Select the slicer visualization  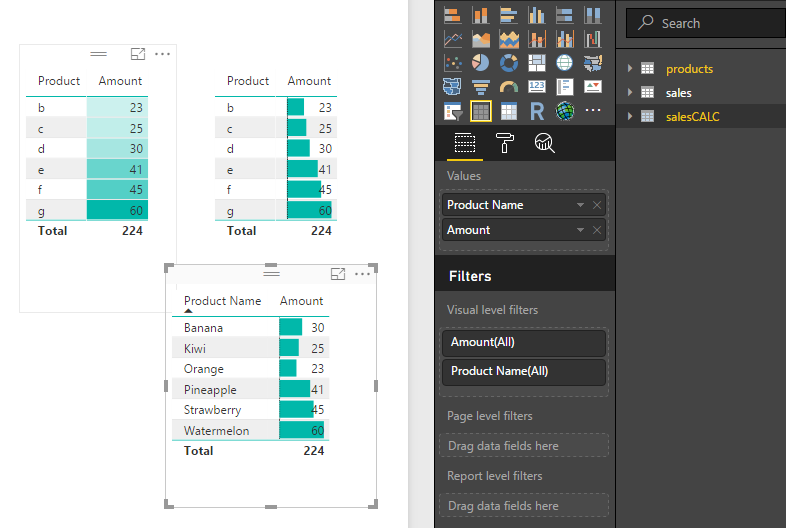coord(453,111)
